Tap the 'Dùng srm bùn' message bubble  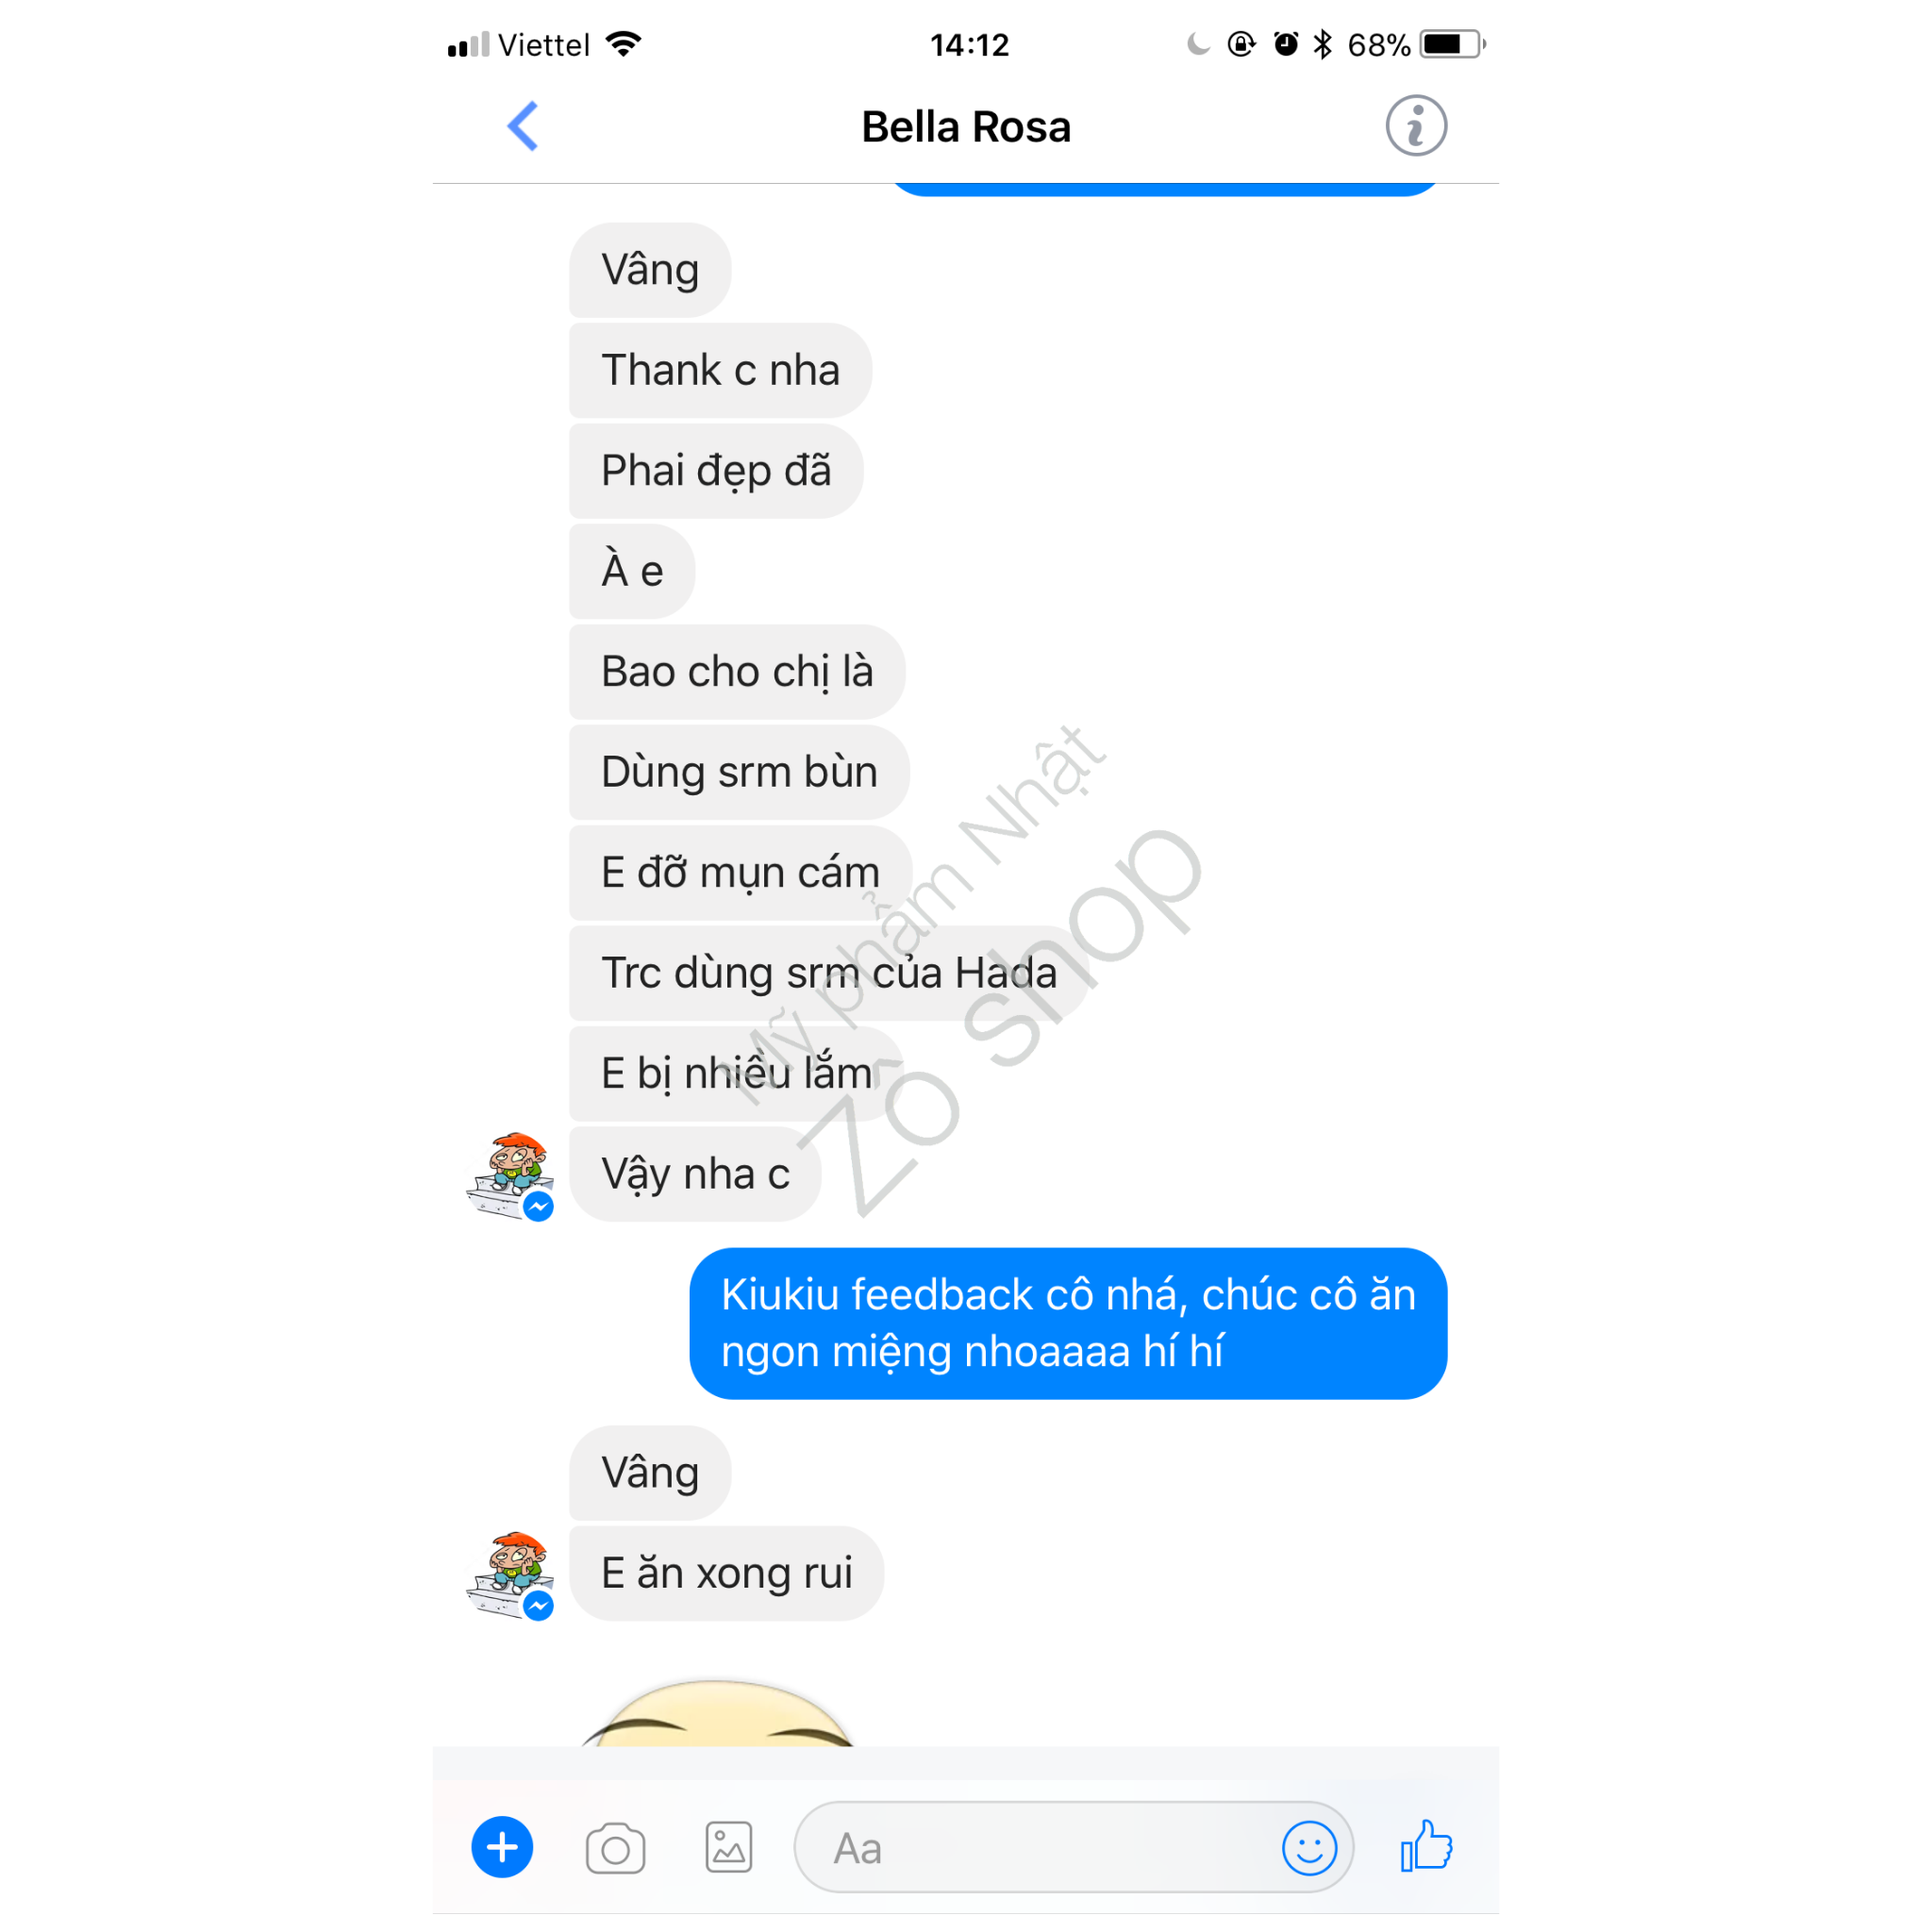739,772
